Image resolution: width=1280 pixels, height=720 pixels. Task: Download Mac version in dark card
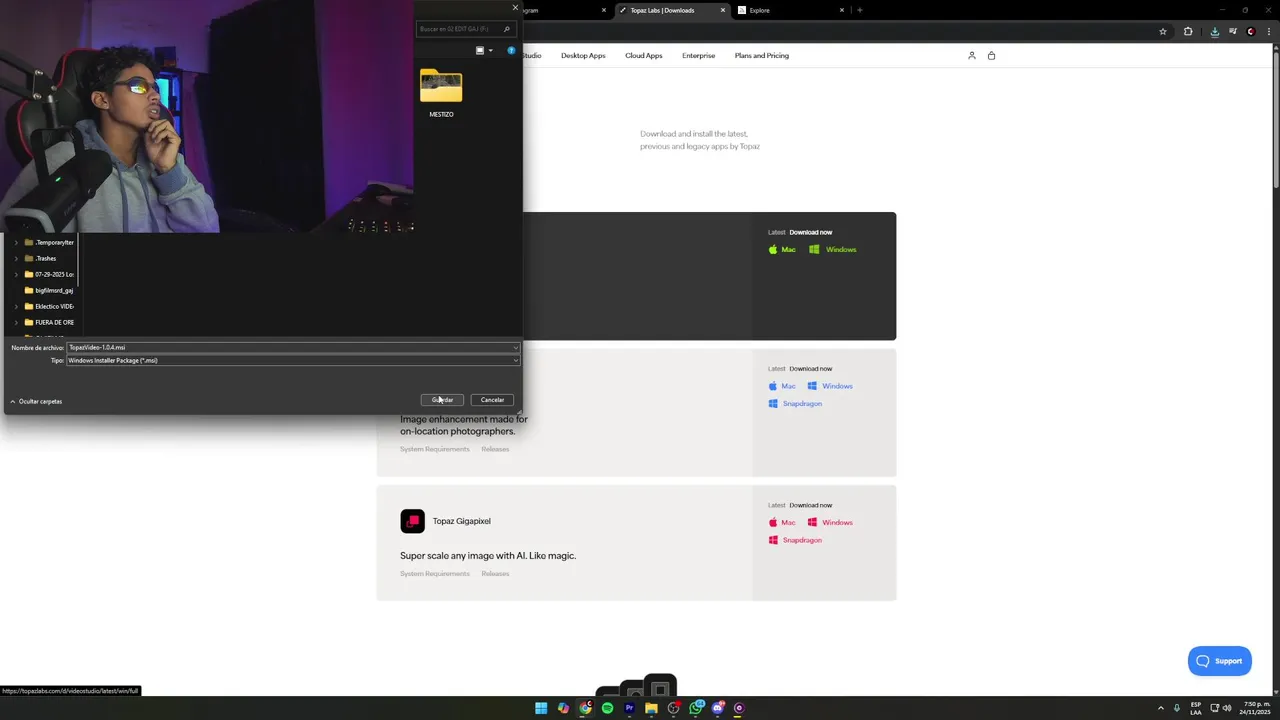click(x=782, y=249)
